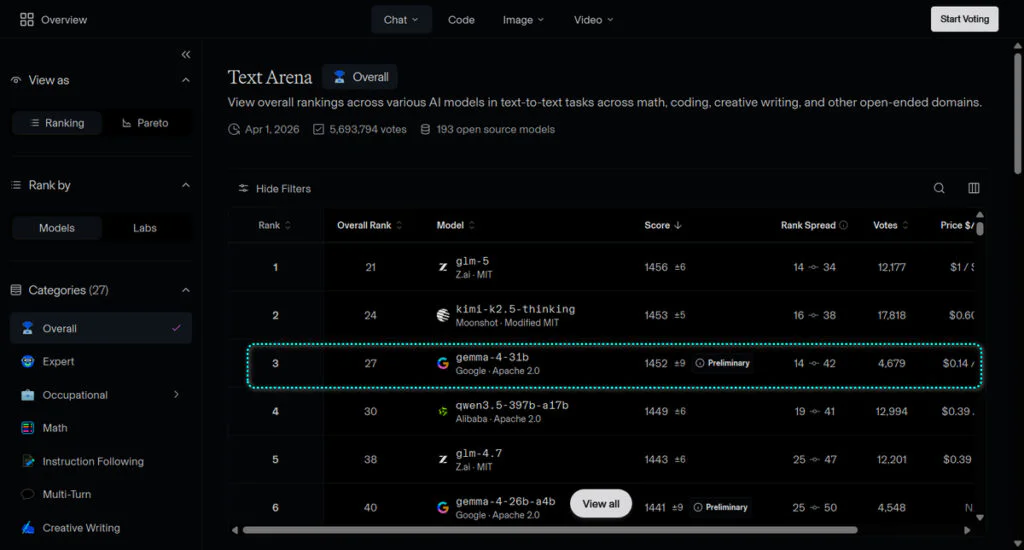This screenshot has width=1024, height=550.
Task: Switch Rank by to Labs
Action: tap(145, 228)
